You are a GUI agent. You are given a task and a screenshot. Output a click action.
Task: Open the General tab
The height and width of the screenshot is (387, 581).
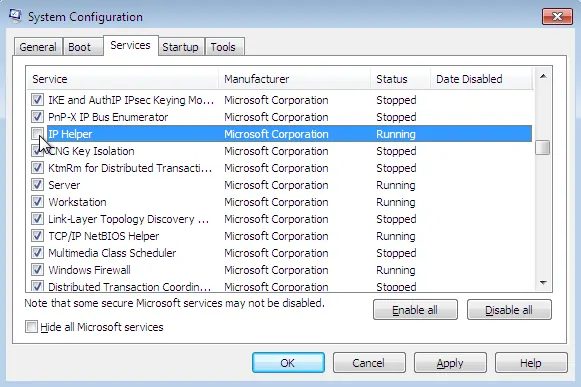[38, 47]
